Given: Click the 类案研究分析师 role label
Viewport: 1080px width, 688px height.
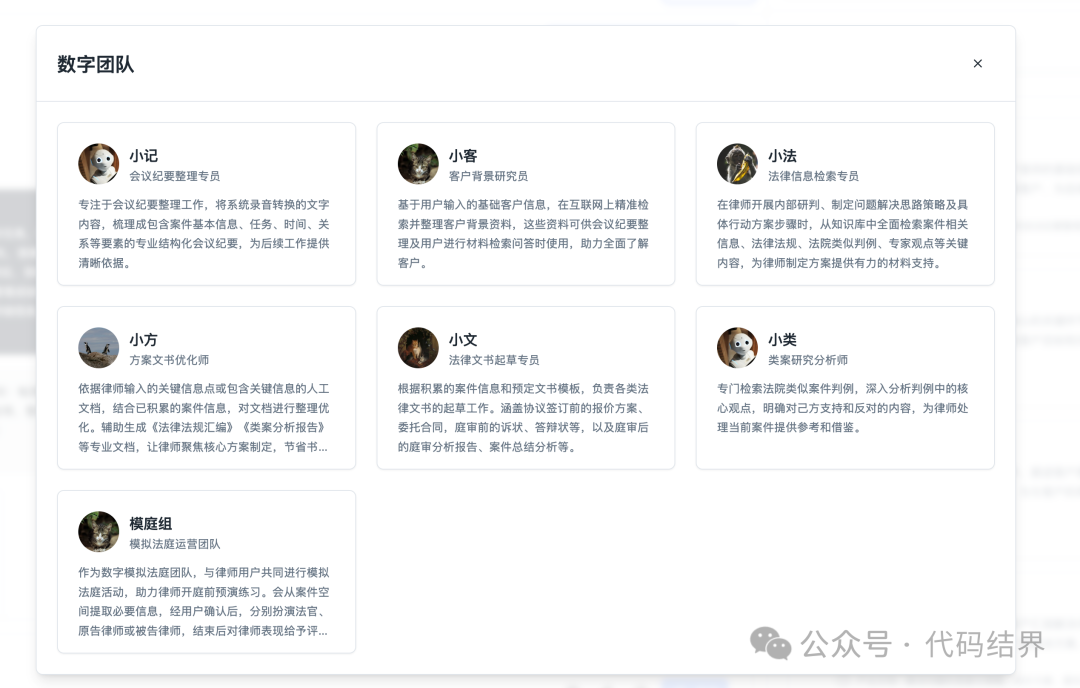Looking at the screenshot, I should point(807,360).
